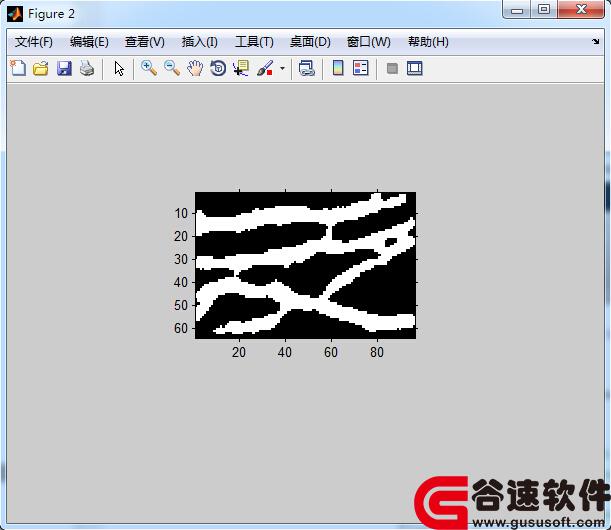Image resolution: width=611 pixels, height=530 pixels.
Task: Open the 插入(I) menu
Action: pyautogui.click(x=200, y=42)
